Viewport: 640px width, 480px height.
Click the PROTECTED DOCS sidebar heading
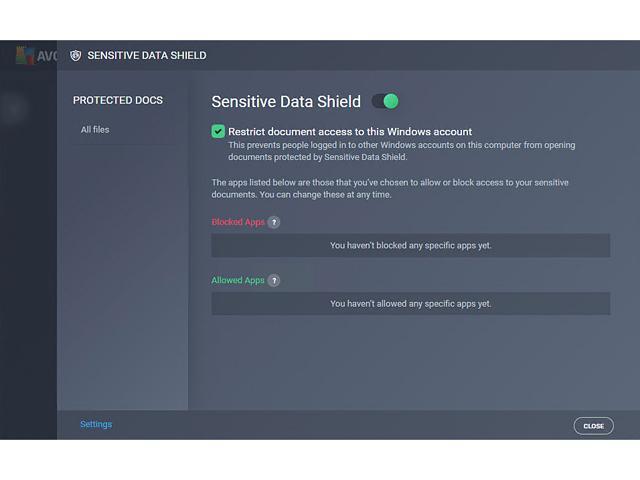118,100
